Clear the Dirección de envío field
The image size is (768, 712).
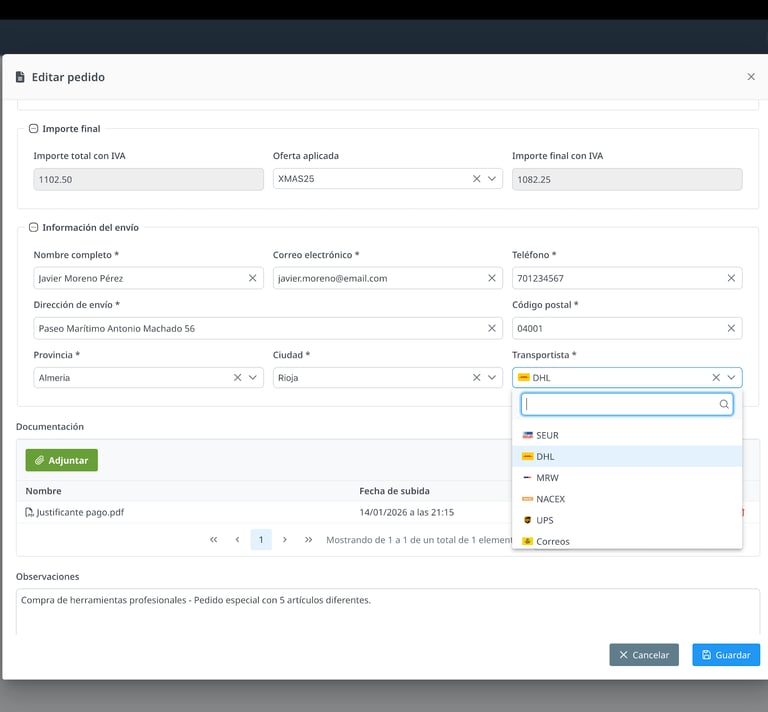click(x=492, y=328)
